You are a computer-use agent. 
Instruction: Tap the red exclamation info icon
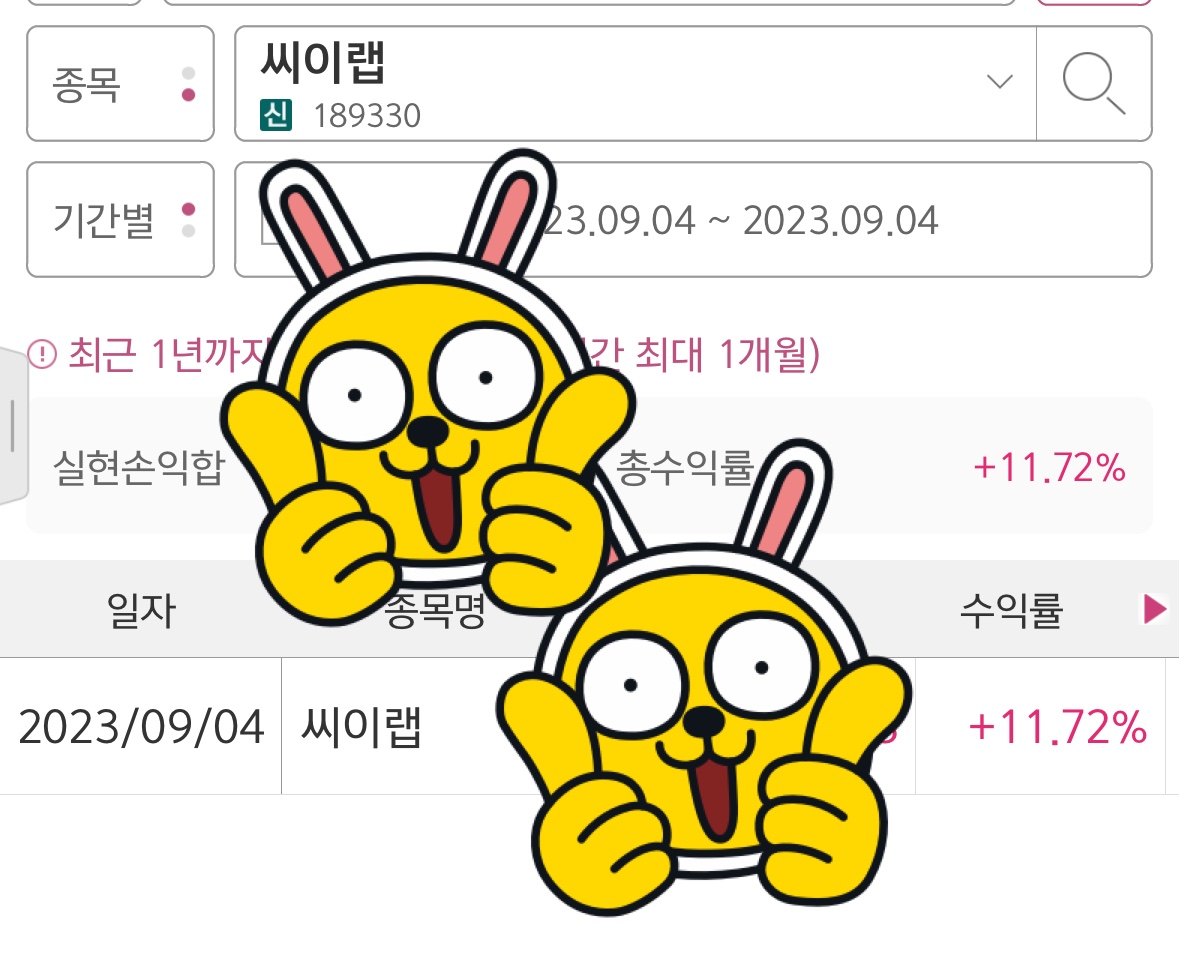click(42, 353)
